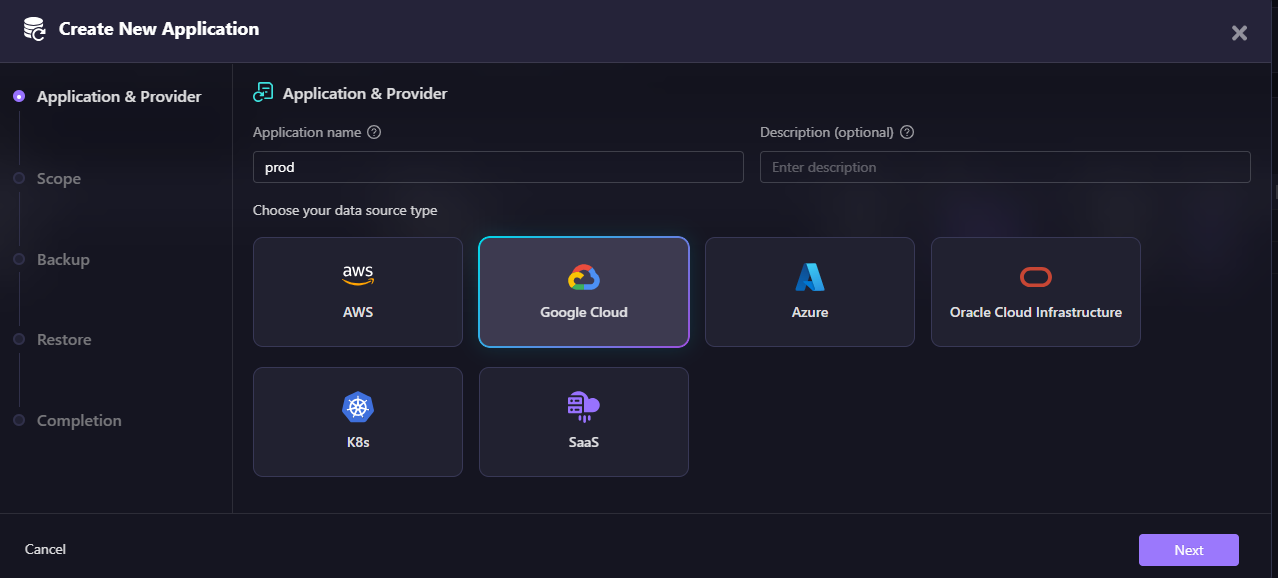Cancel the application creation
This screenshot has height=578, width=1278.
45,549
